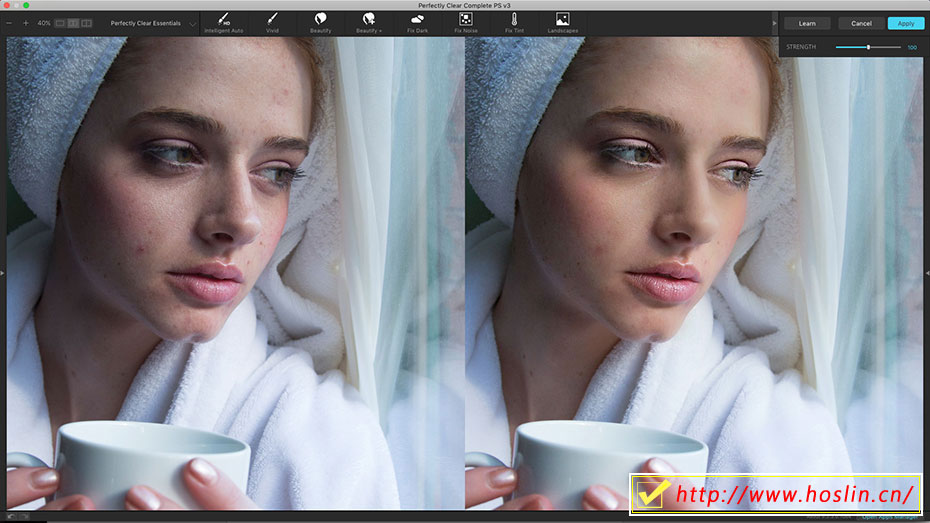Select the Fix Dark preset

pyautogui.click(x=418, y=23)
